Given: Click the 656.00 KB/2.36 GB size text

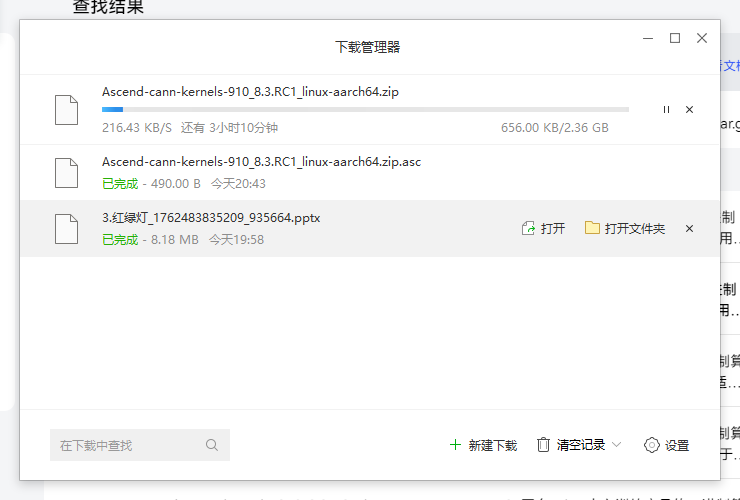Looking at the screenshot, I should [555, 128].
